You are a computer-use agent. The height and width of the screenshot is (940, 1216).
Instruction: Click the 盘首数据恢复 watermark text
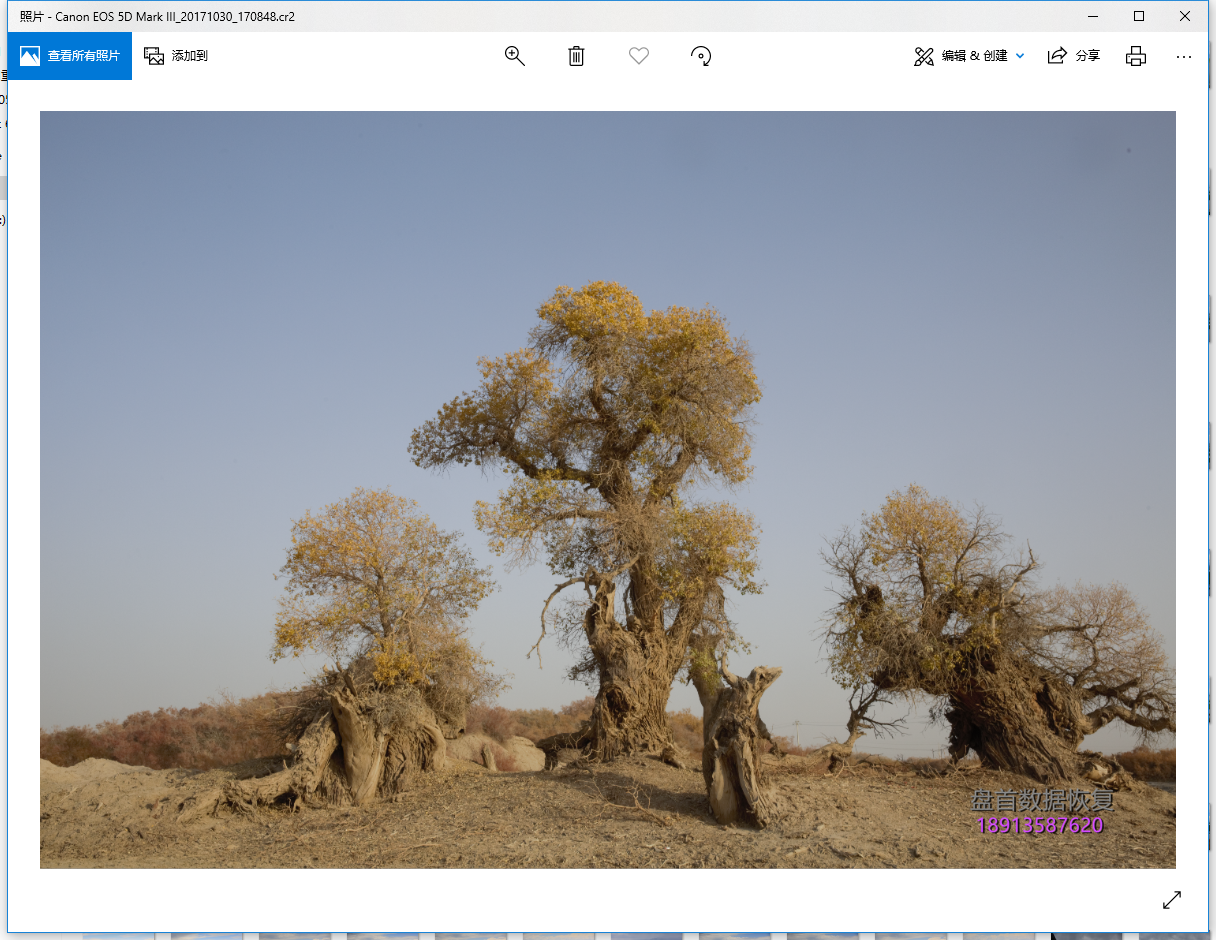click(1042, 801)
